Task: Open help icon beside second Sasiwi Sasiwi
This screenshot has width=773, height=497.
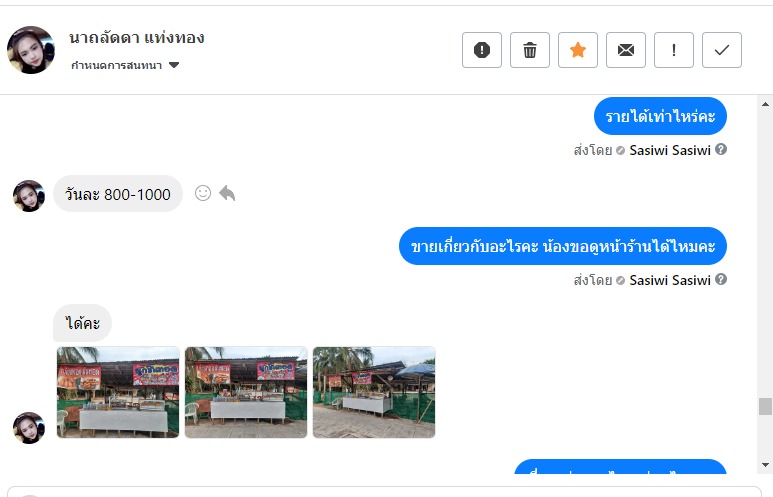Action: tap(721, 280)
